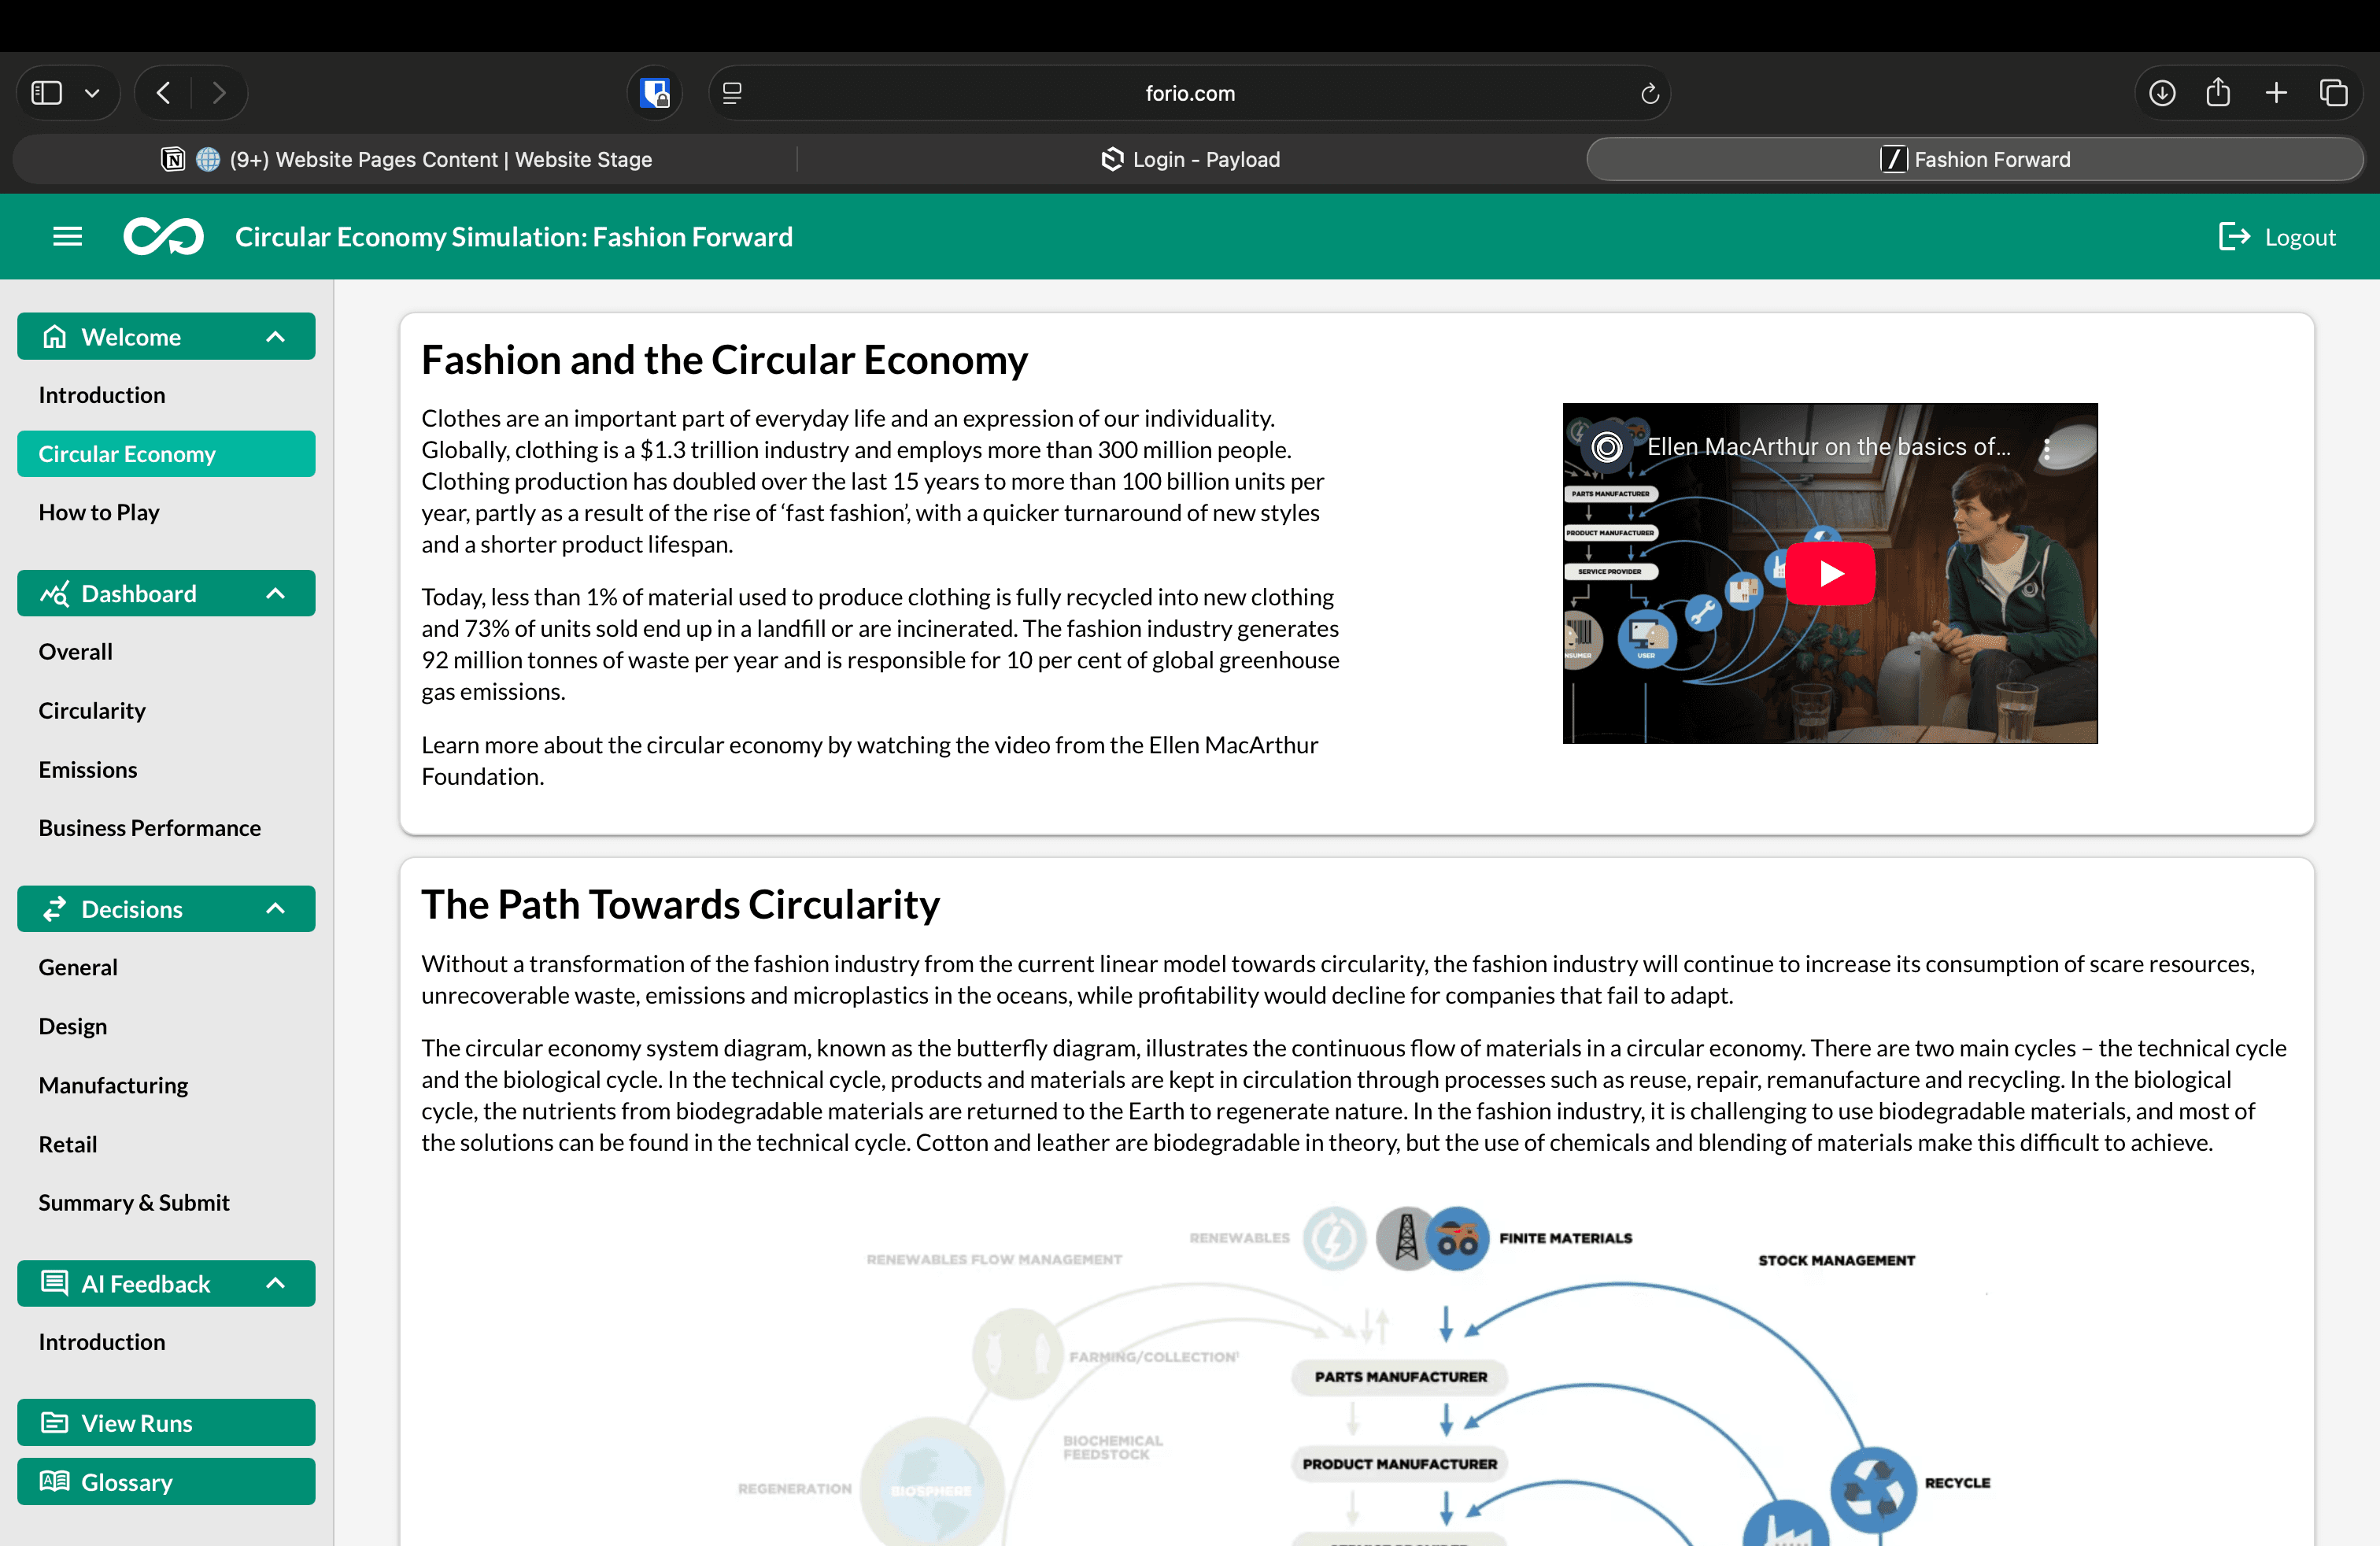
Task: Open the hamburger menu icon
Action: point(67,237)
